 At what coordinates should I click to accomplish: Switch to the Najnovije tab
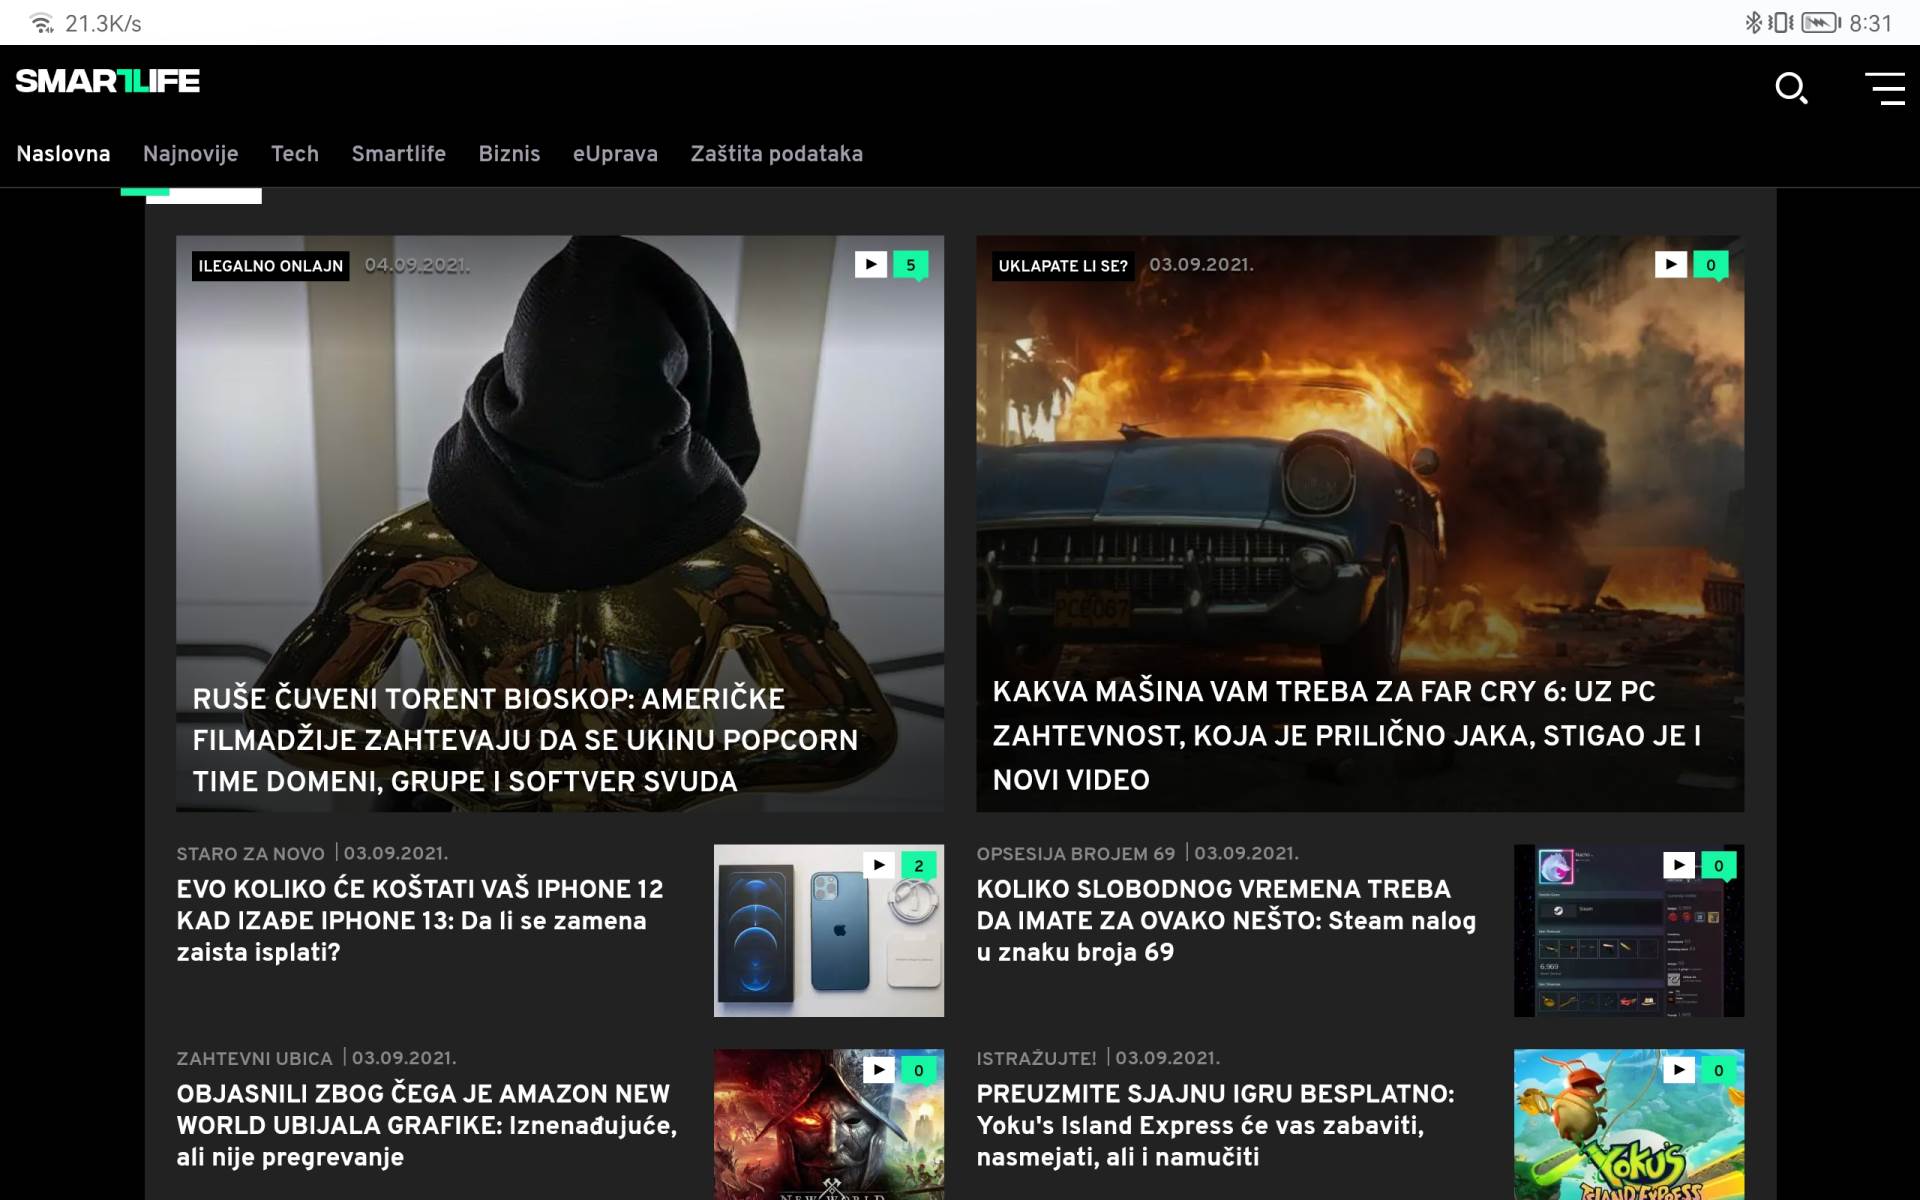pos(190,154)
